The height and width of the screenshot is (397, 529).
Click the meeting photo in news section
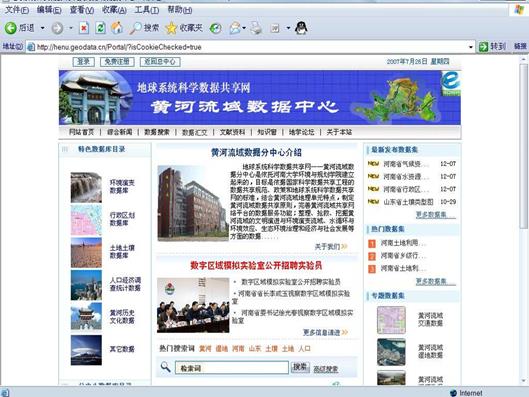[x=193, y=305]
